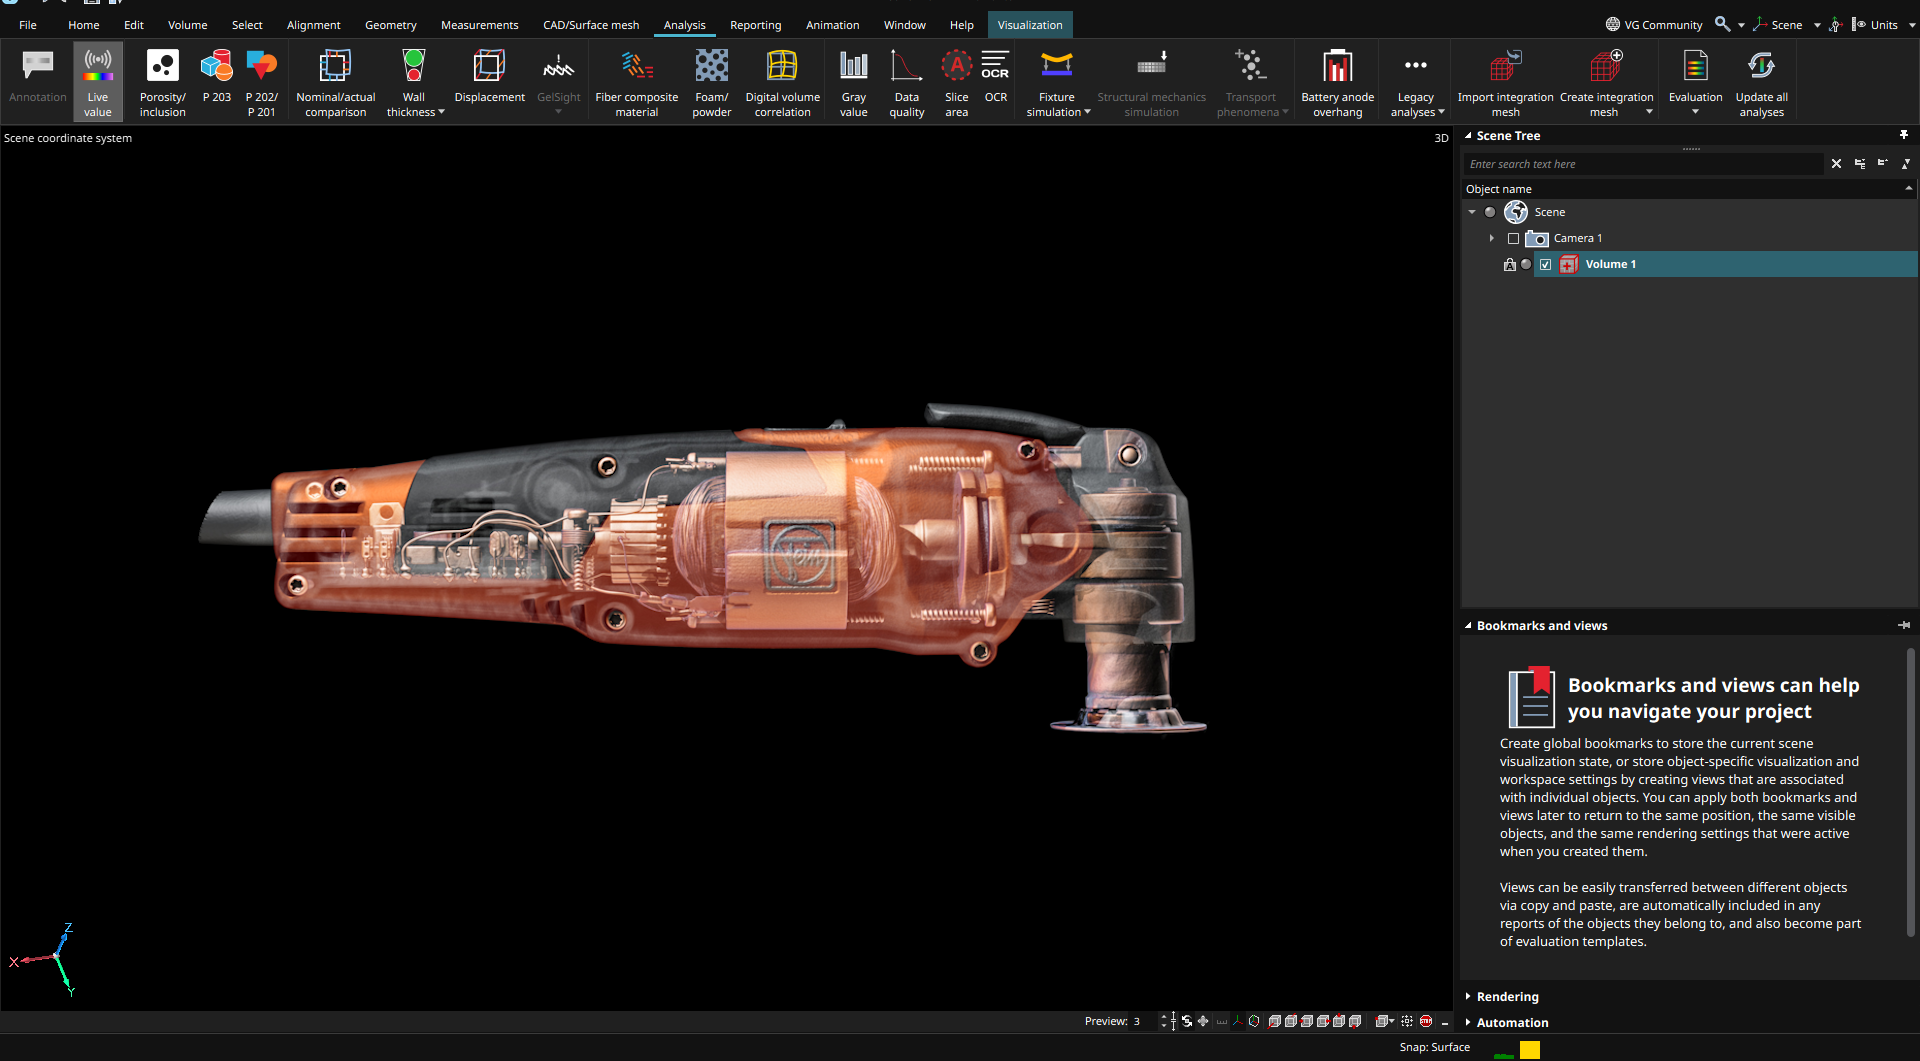
Task: Expand the Camera 1 tree node
Action: point(1491,238)
